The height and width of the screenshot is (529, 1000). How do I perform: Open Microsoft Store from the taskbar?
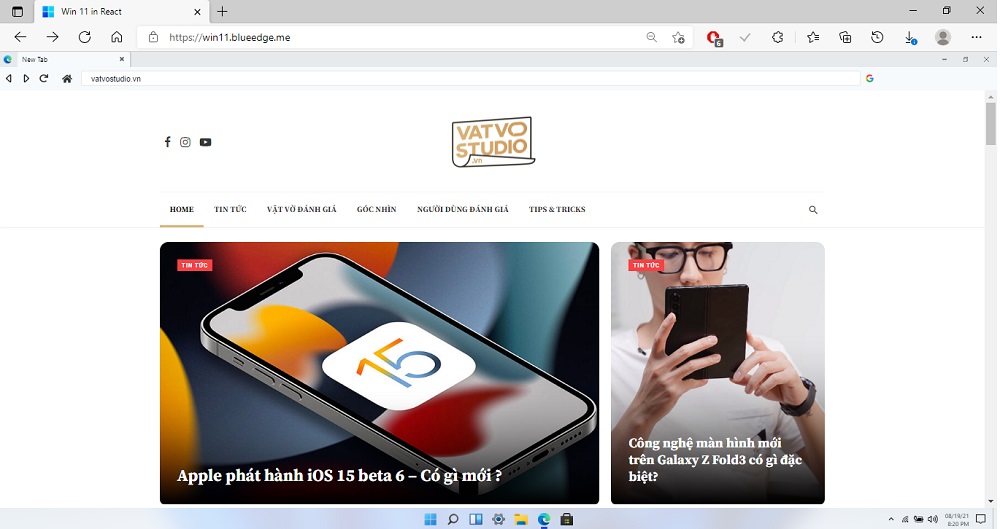[x=566, y=519]
